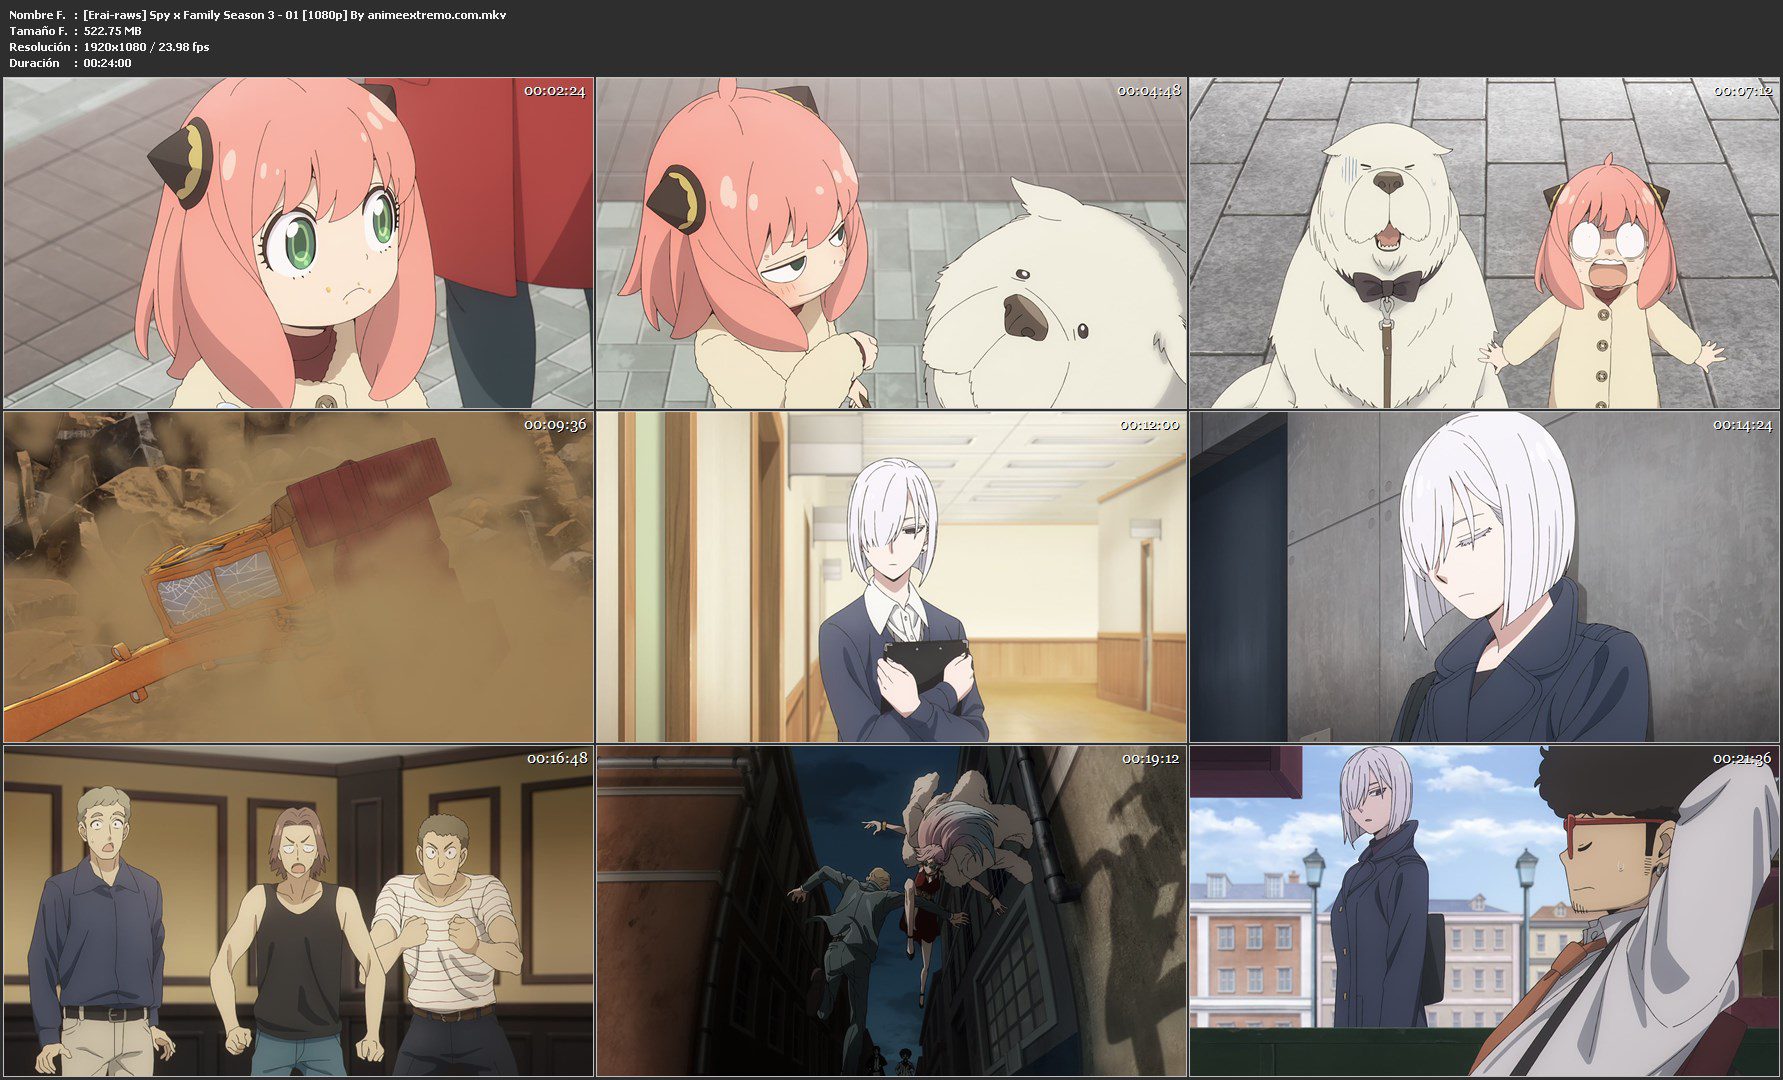This screenshot has height=1080, width=1783.
Task: Click the thumbnail showing three startled men
Action: (298, 910)
